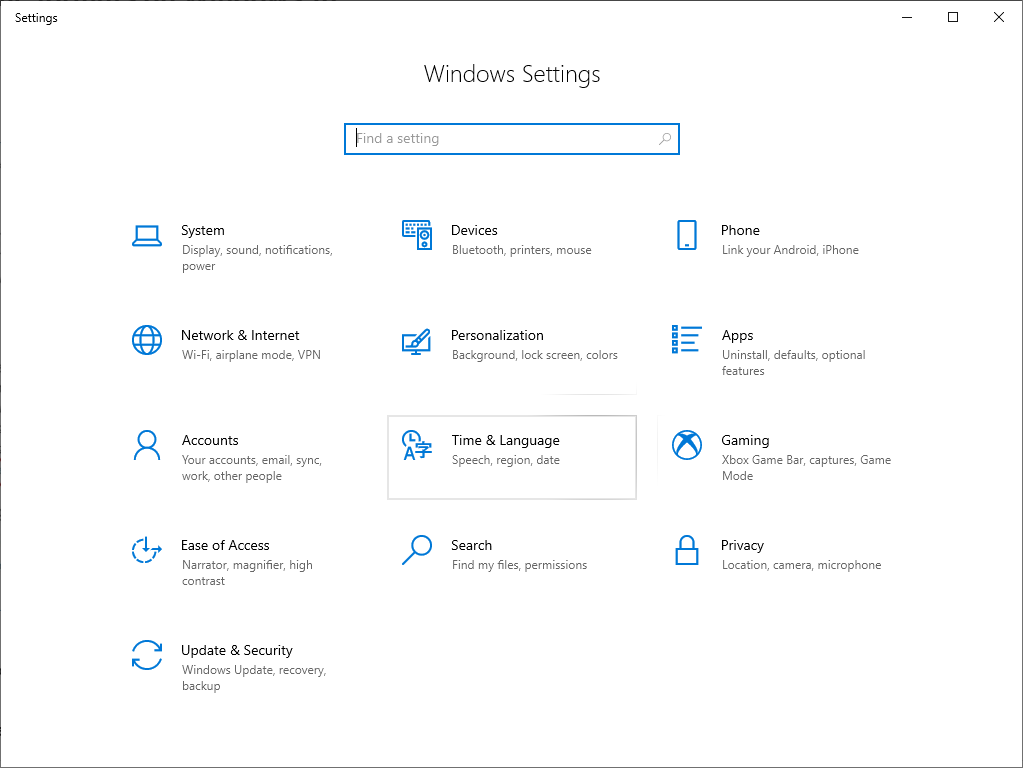1023x768 pixels.
Task: Open the Devices heading
Action: click(474, 230)
